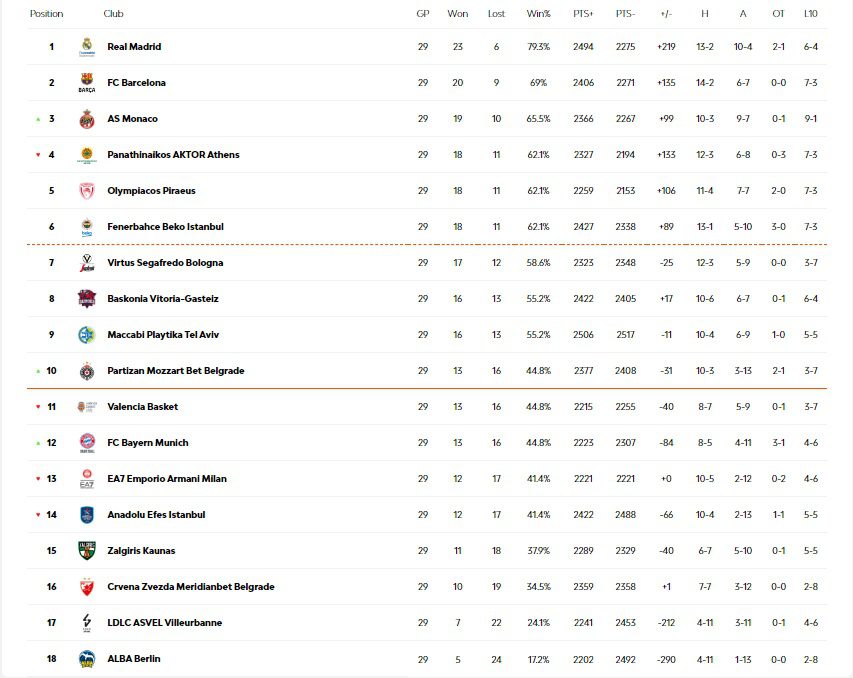Click the FC Barcelona crest icon

pos(87,83)
